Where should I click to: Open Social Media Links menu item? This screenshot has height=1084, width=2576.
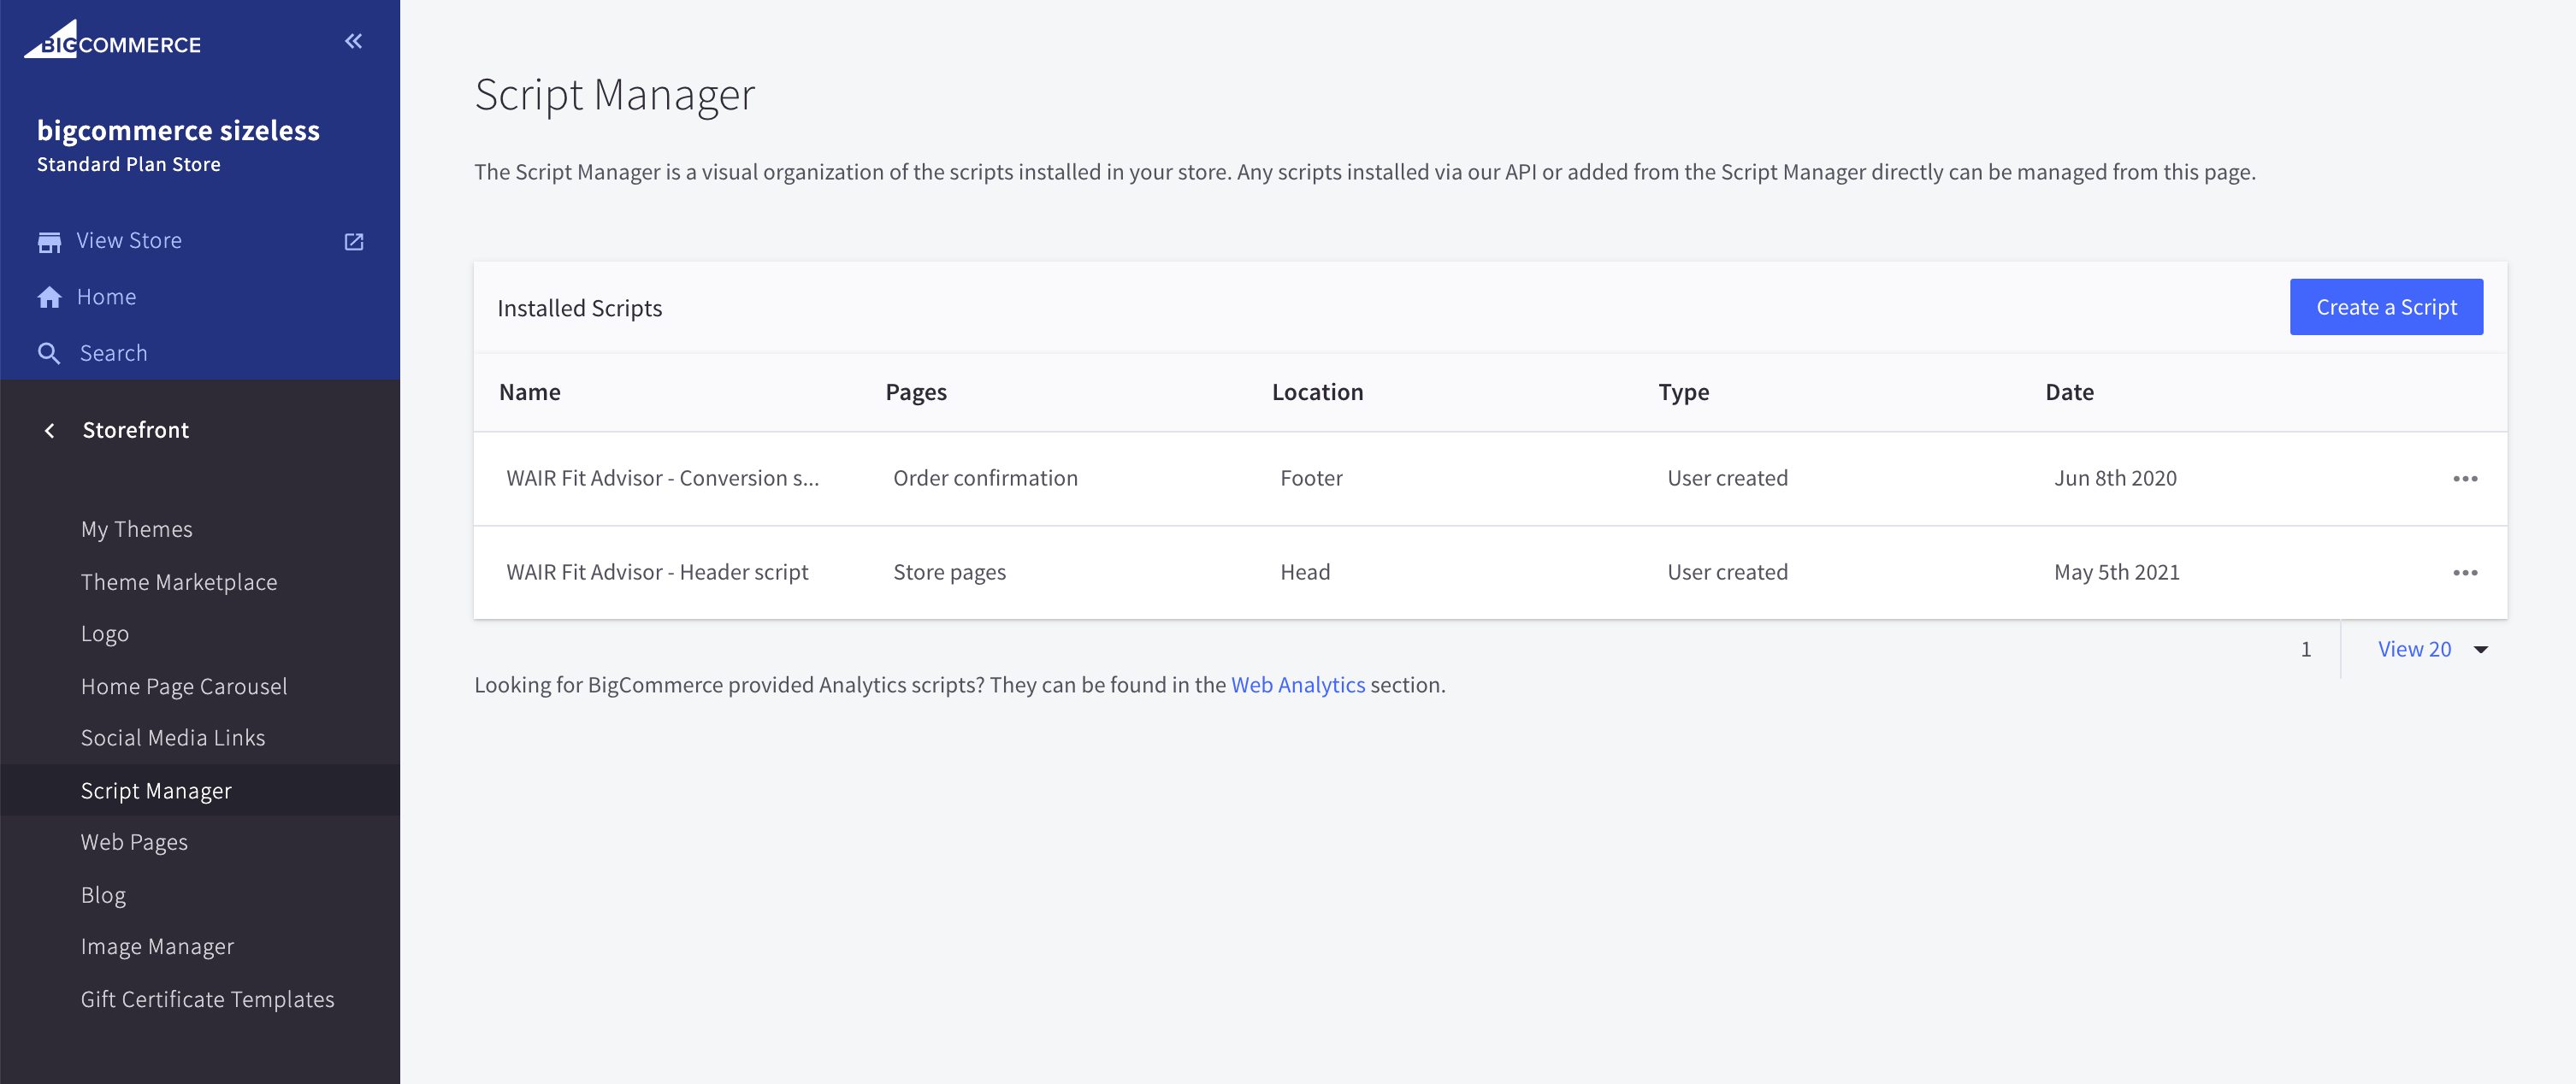point(173,738)
